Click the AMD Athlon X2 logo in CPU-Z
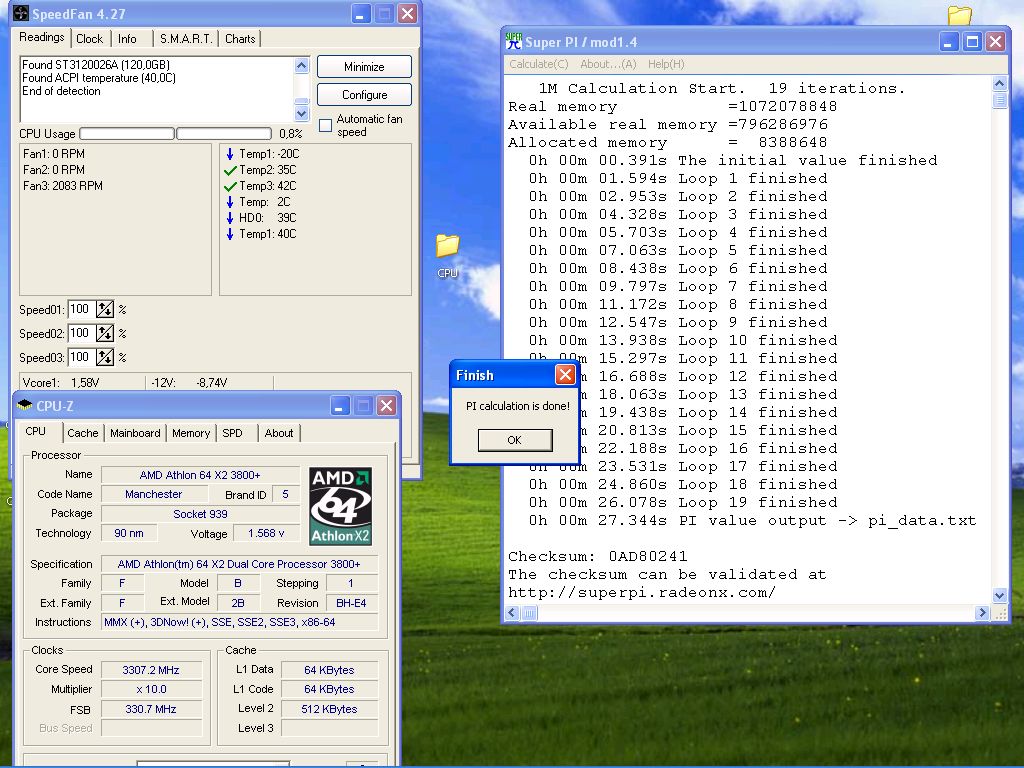This screenshot has width=1024, height=768. 340,506
